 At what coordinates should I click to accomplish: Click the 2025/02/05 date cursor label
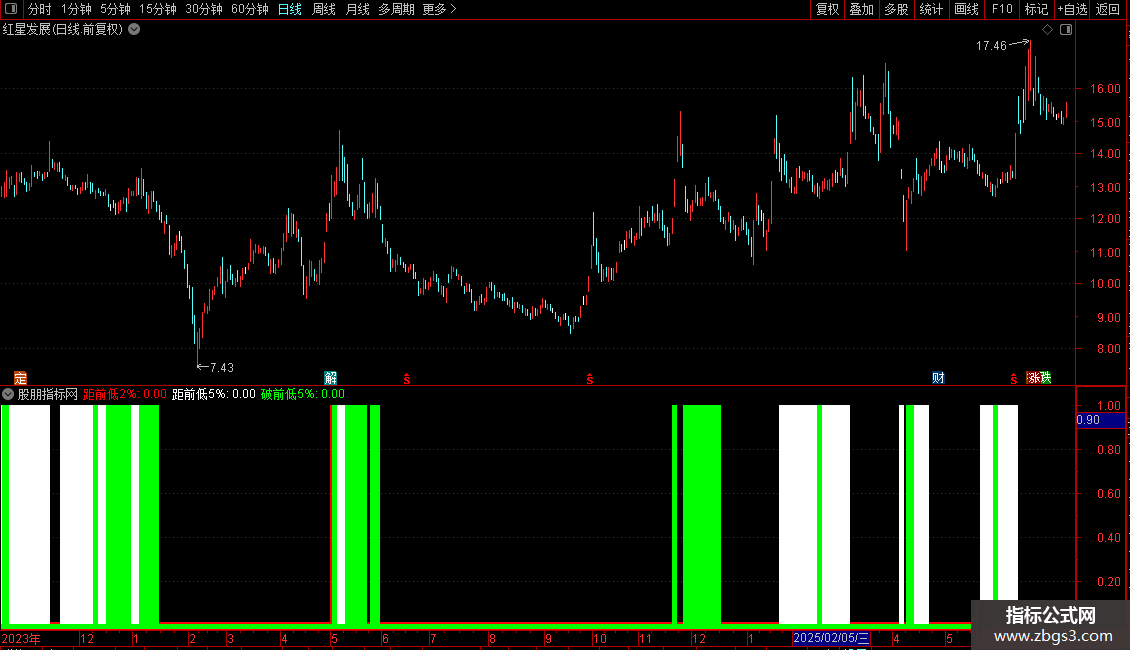tap(831, 638)
